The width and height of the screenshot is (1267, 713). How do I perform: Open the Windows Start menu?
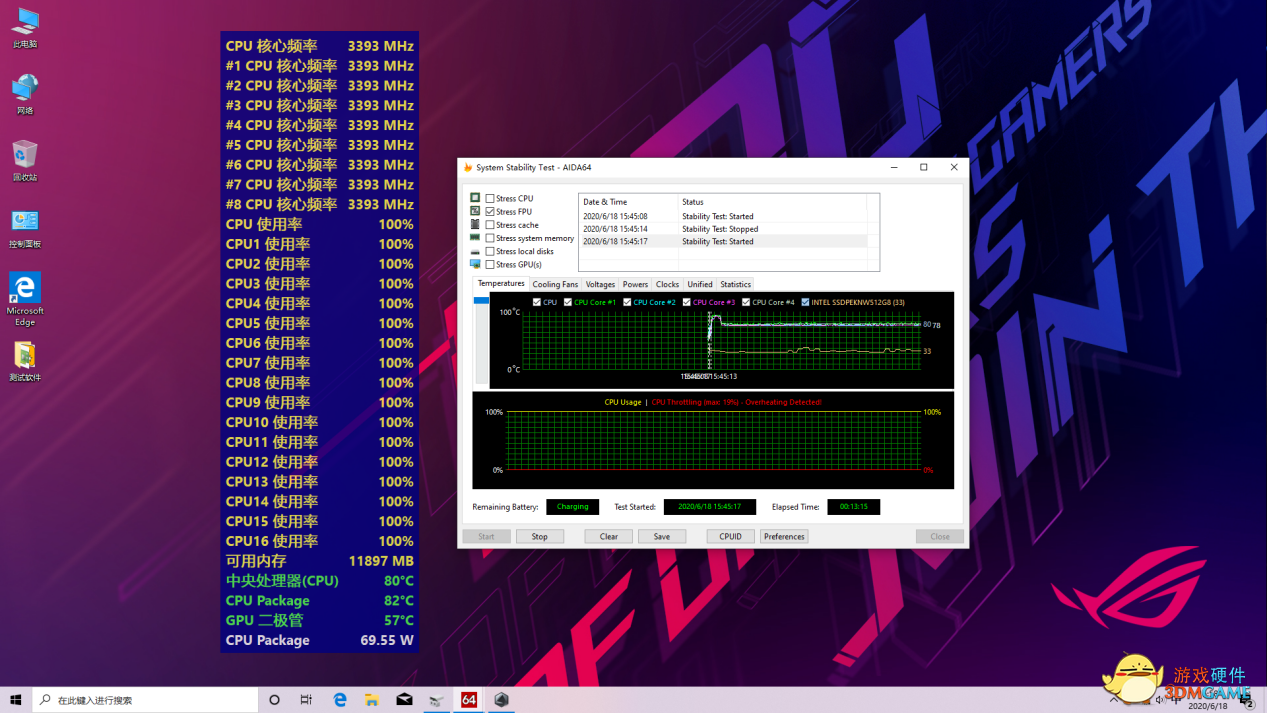point(16,700)
